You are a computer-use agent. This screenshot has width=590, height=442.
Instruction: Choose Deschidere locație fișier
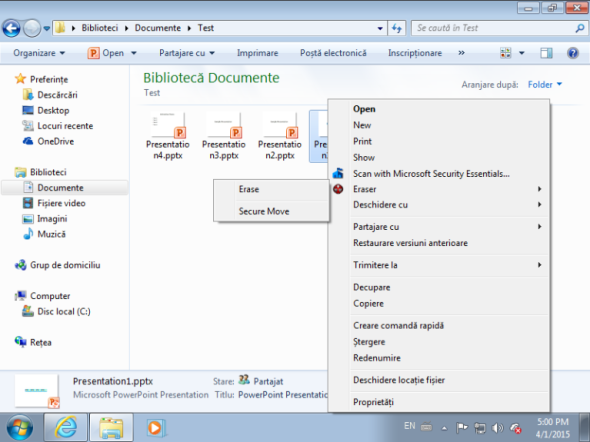click(x=439, y=380)
